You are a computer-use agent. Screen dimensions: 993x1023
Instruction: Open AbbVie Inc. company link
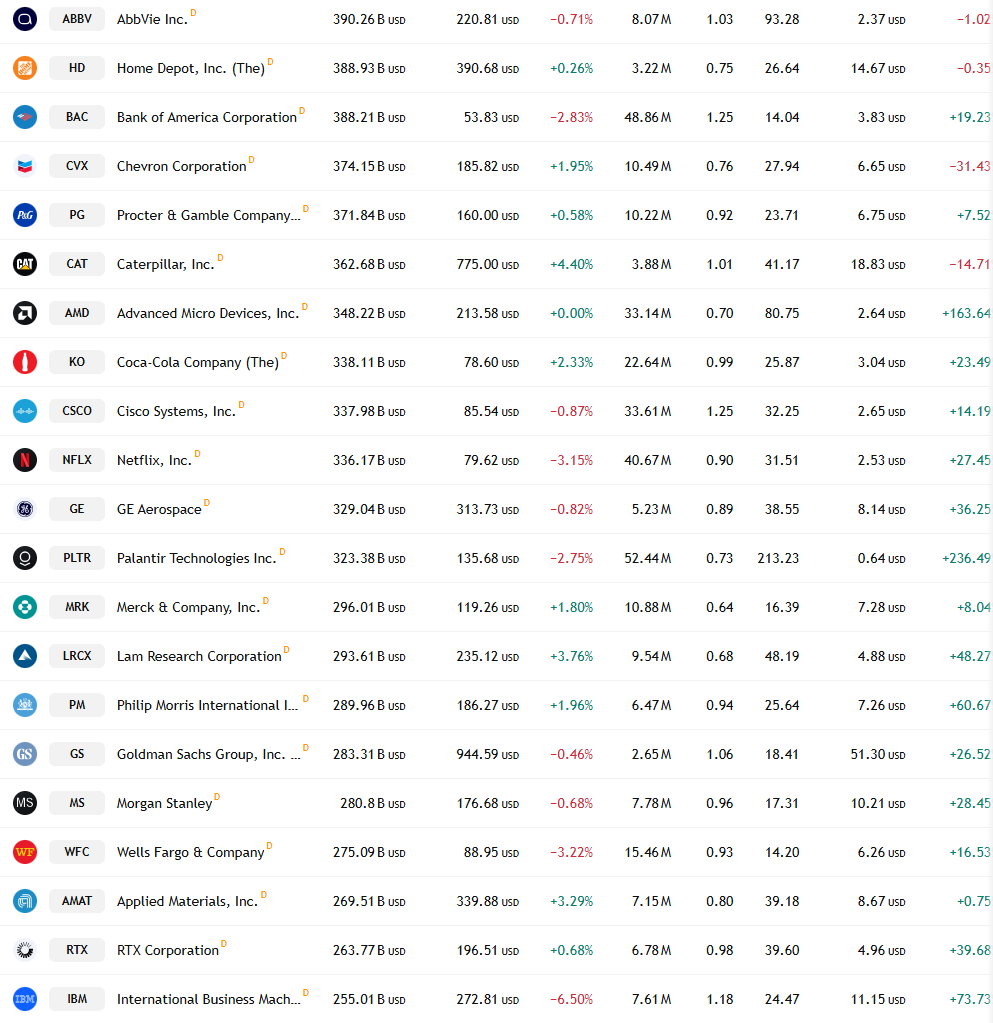point(152,20)
